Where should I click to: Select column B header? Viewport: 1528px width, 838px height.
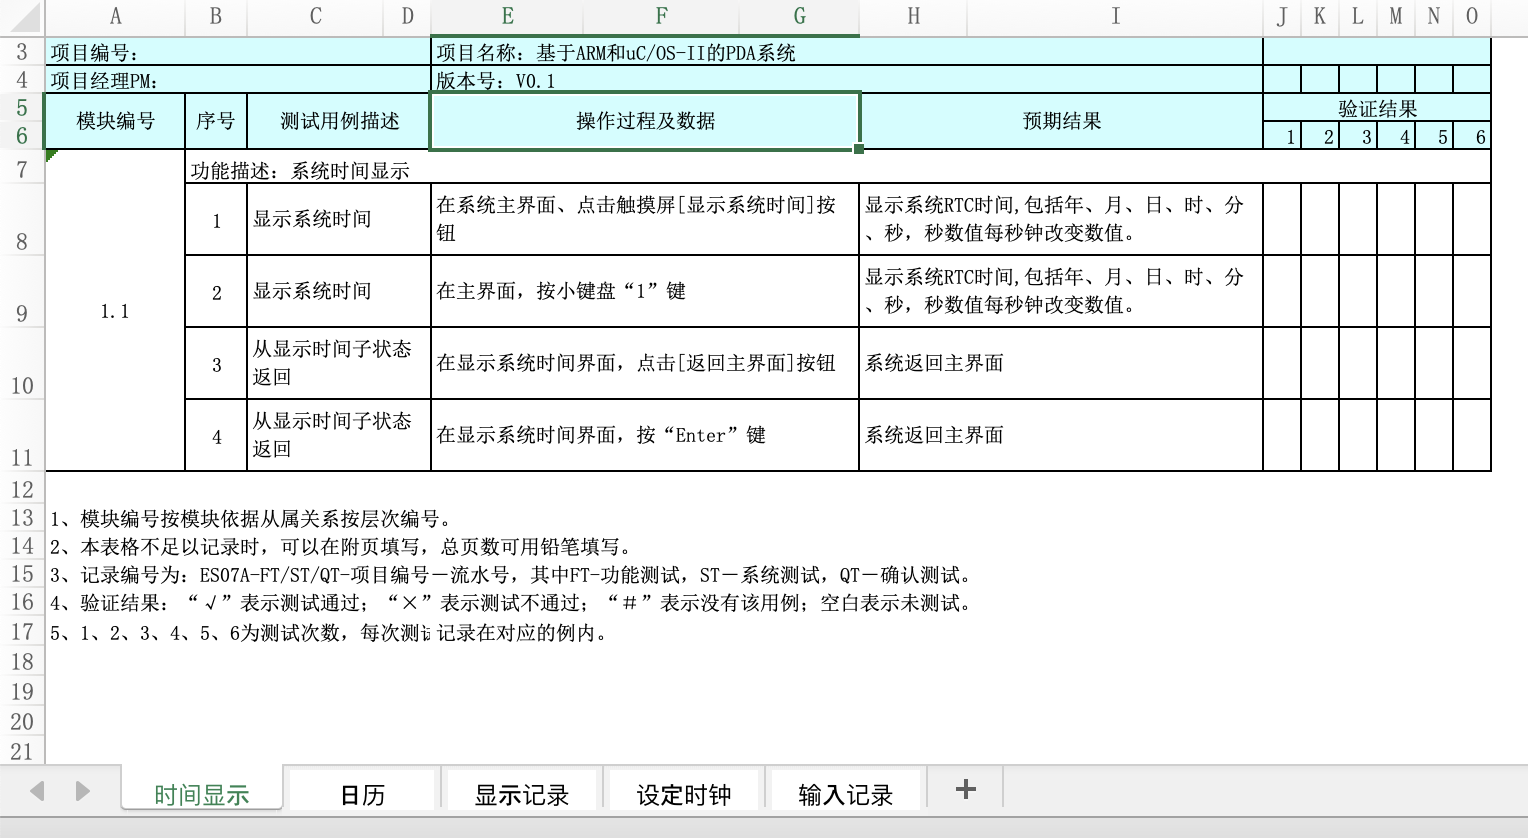(x=216, y=16)
